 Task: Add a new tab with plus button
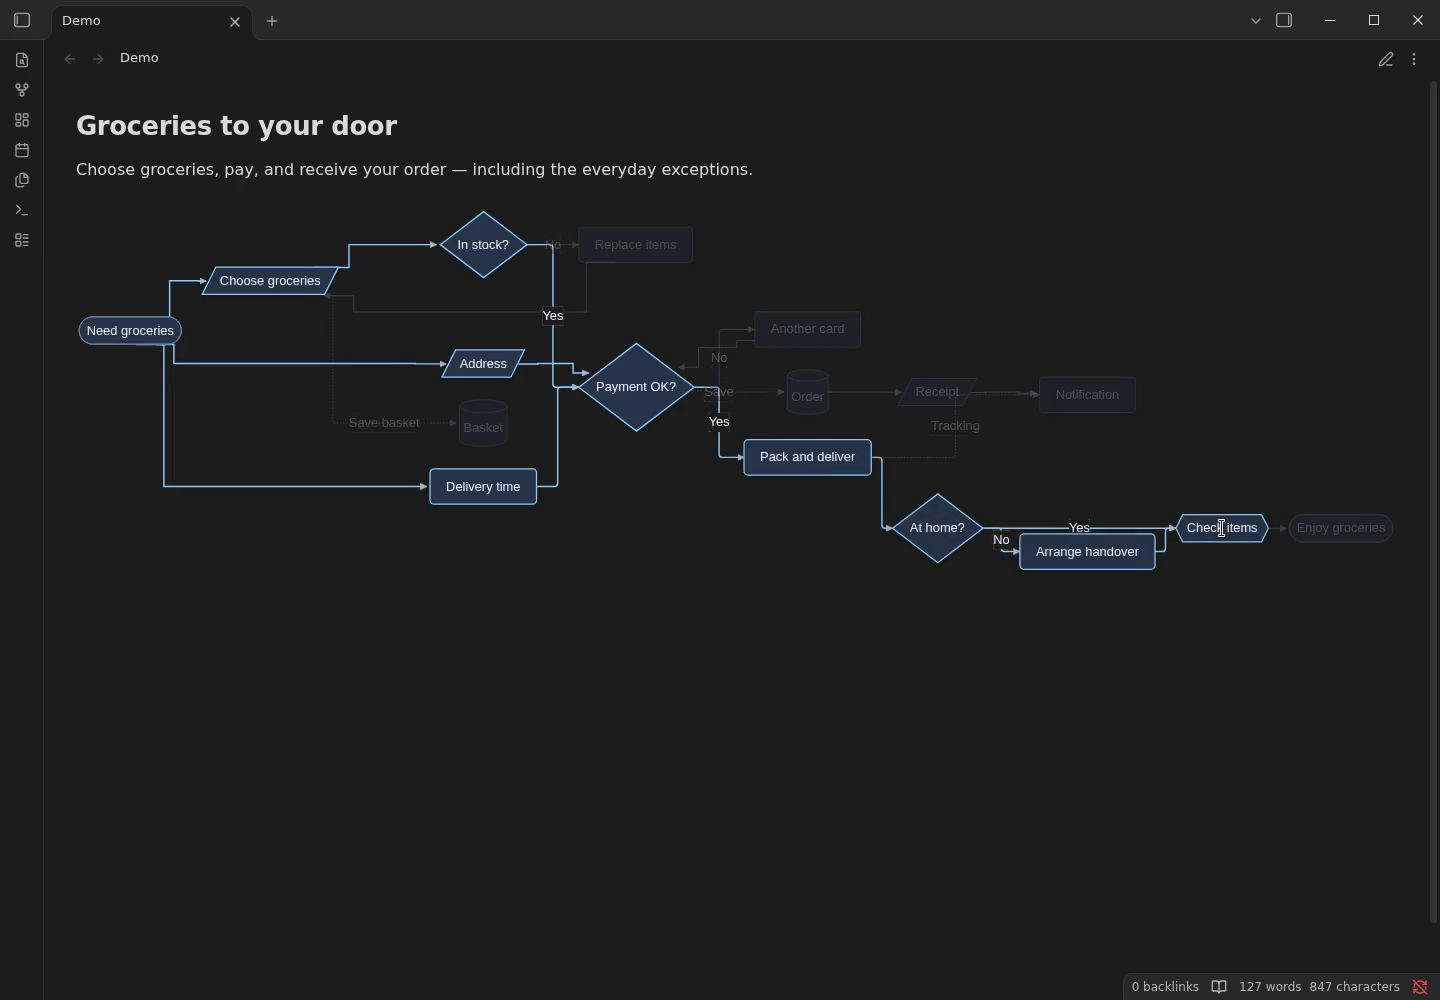click(x=272, y=20)
